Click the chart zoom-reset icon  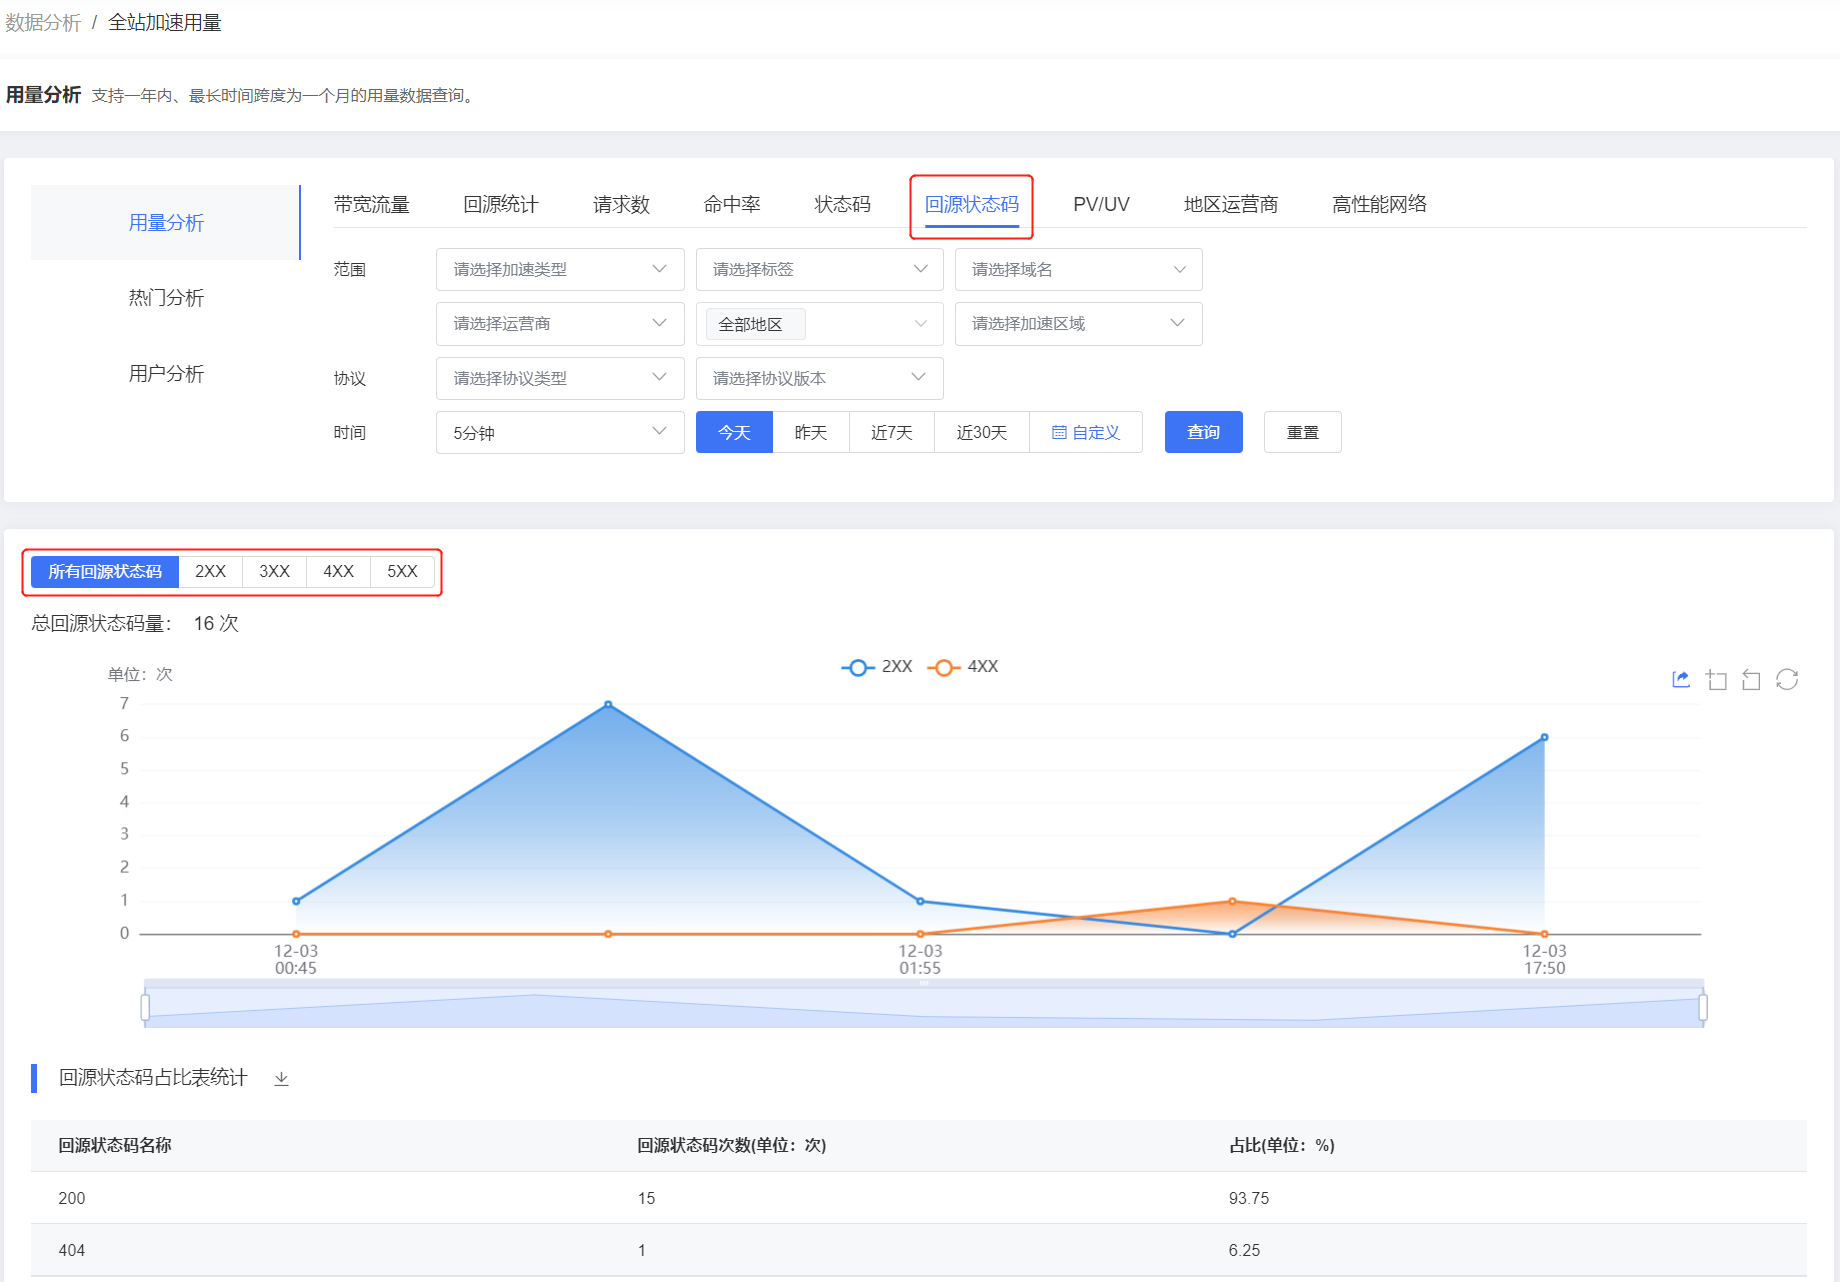[1751, 680]
